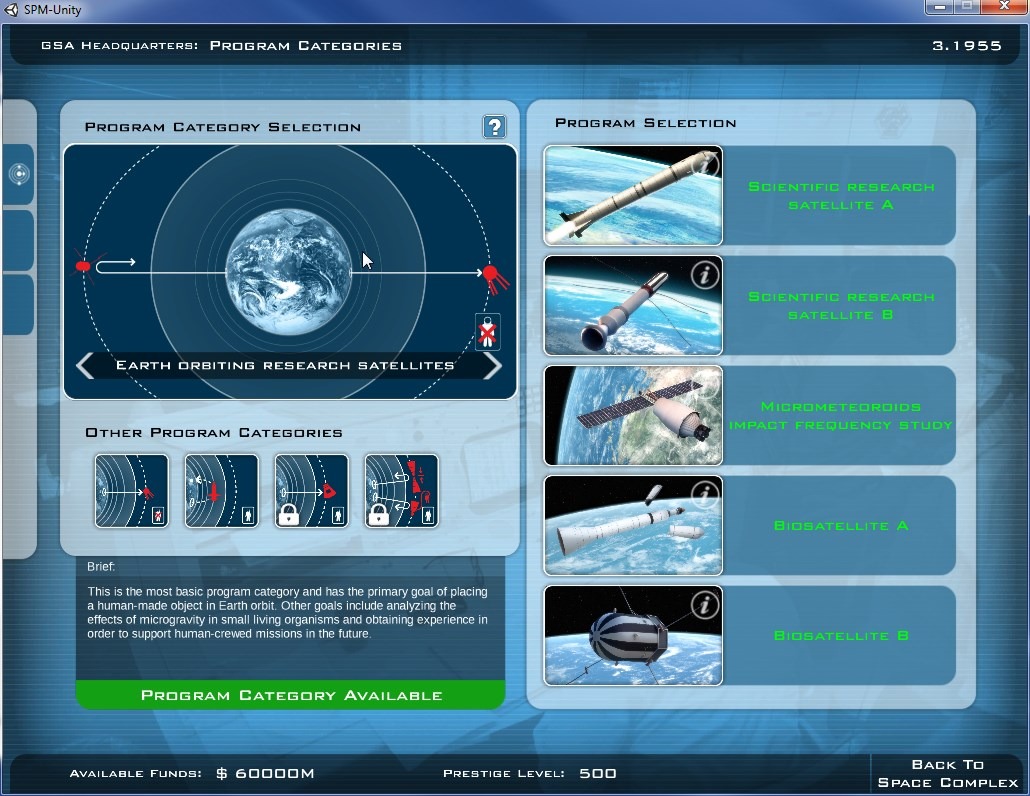Click the orbit icon in left sidebar

[x=19, y=175]
